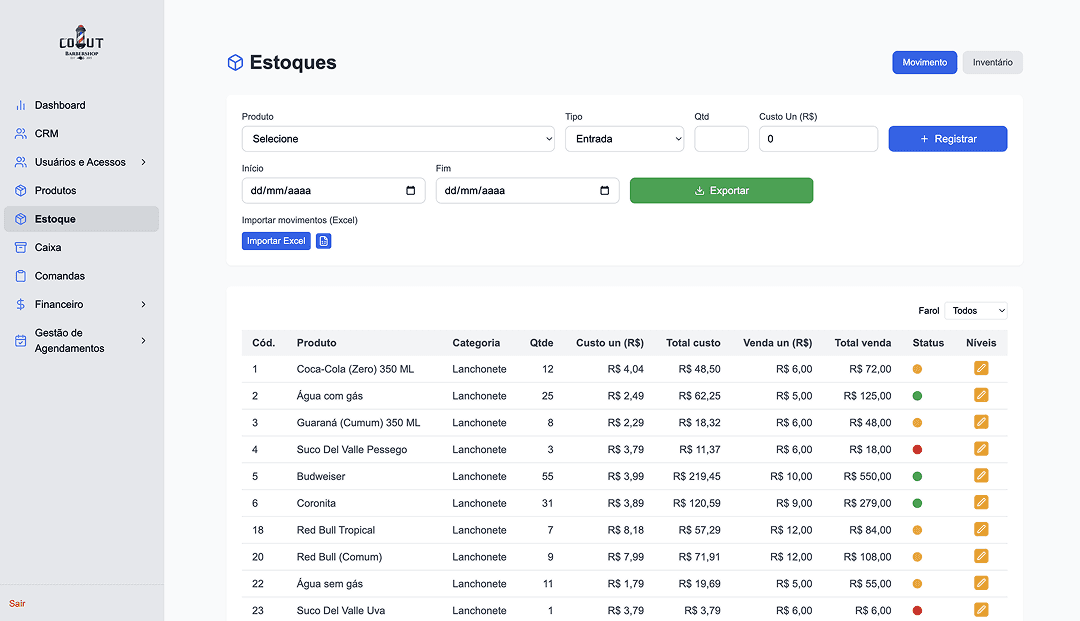Click the Qtd input field
The width and height of the screenshot is (1080, 621).
[x=721, y=139]
